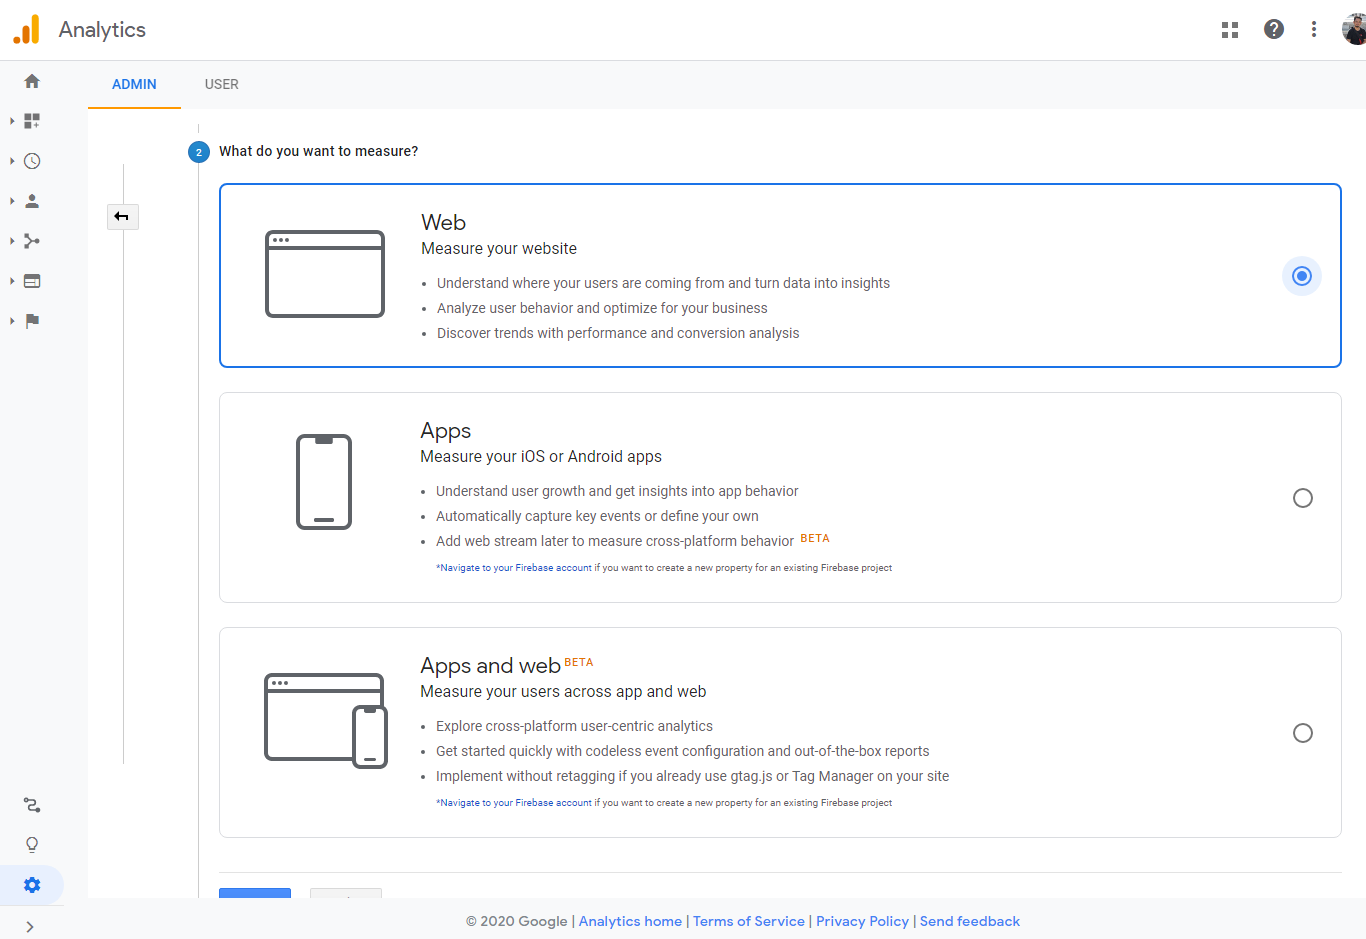Click the Discover lightbulb icon

32,845
